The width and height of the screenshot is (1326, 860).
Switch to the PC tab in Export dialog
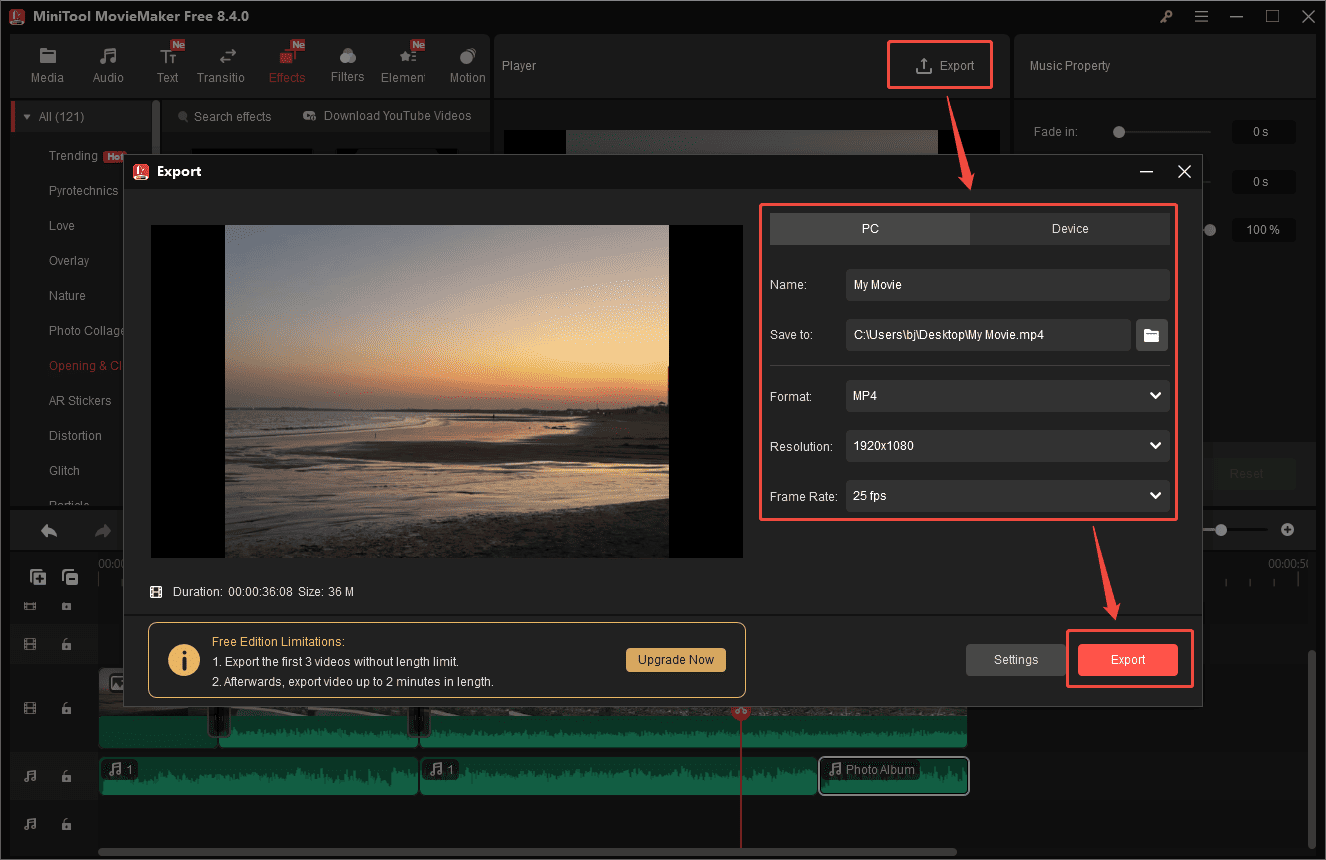(869, 228)
